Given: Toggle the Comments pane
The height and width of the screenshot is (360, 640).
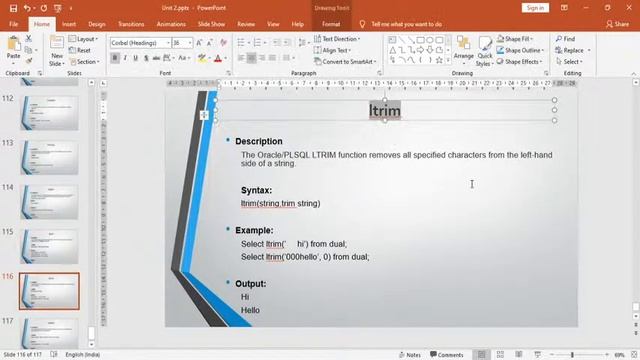Looking at the screenshot, I should point(447,355).
